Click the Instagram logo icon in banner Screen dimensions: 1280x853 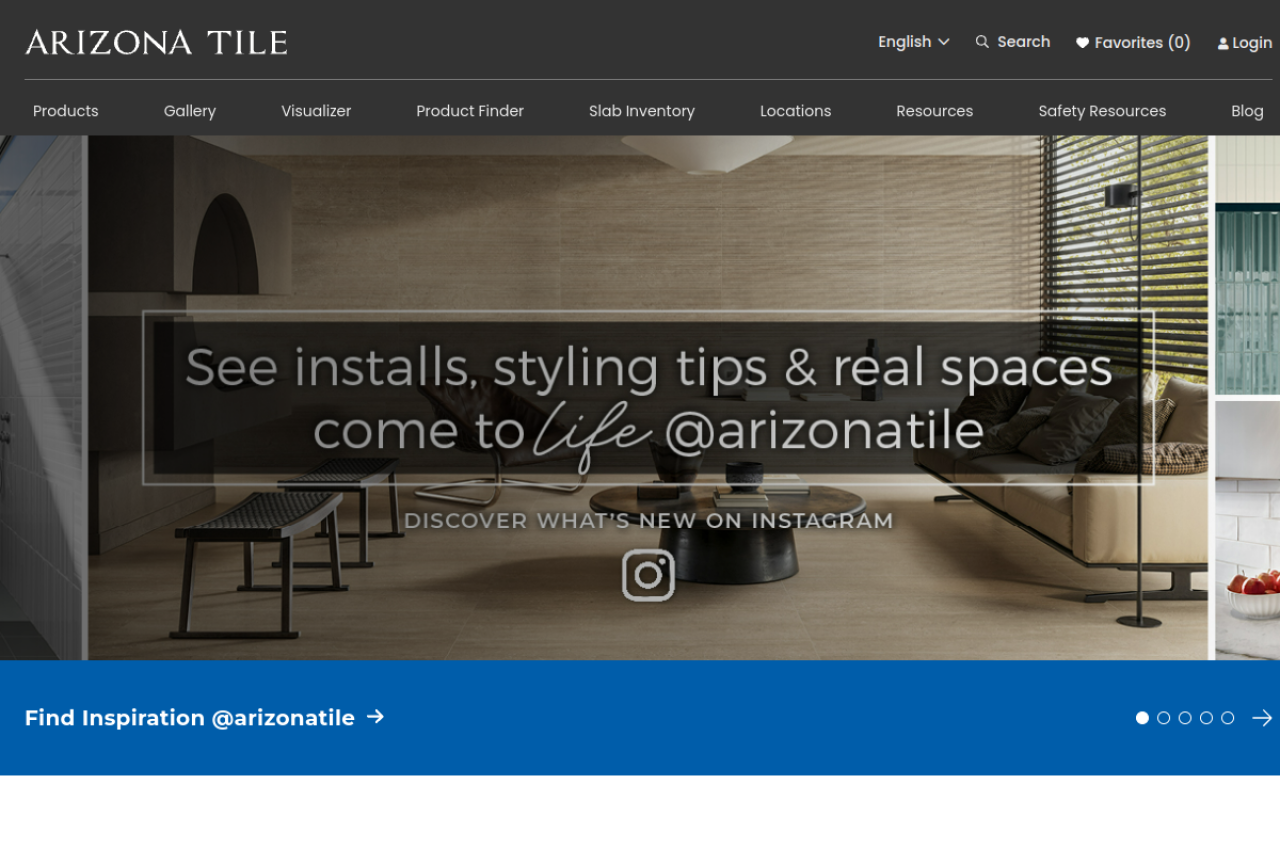(x=648, y=575)
